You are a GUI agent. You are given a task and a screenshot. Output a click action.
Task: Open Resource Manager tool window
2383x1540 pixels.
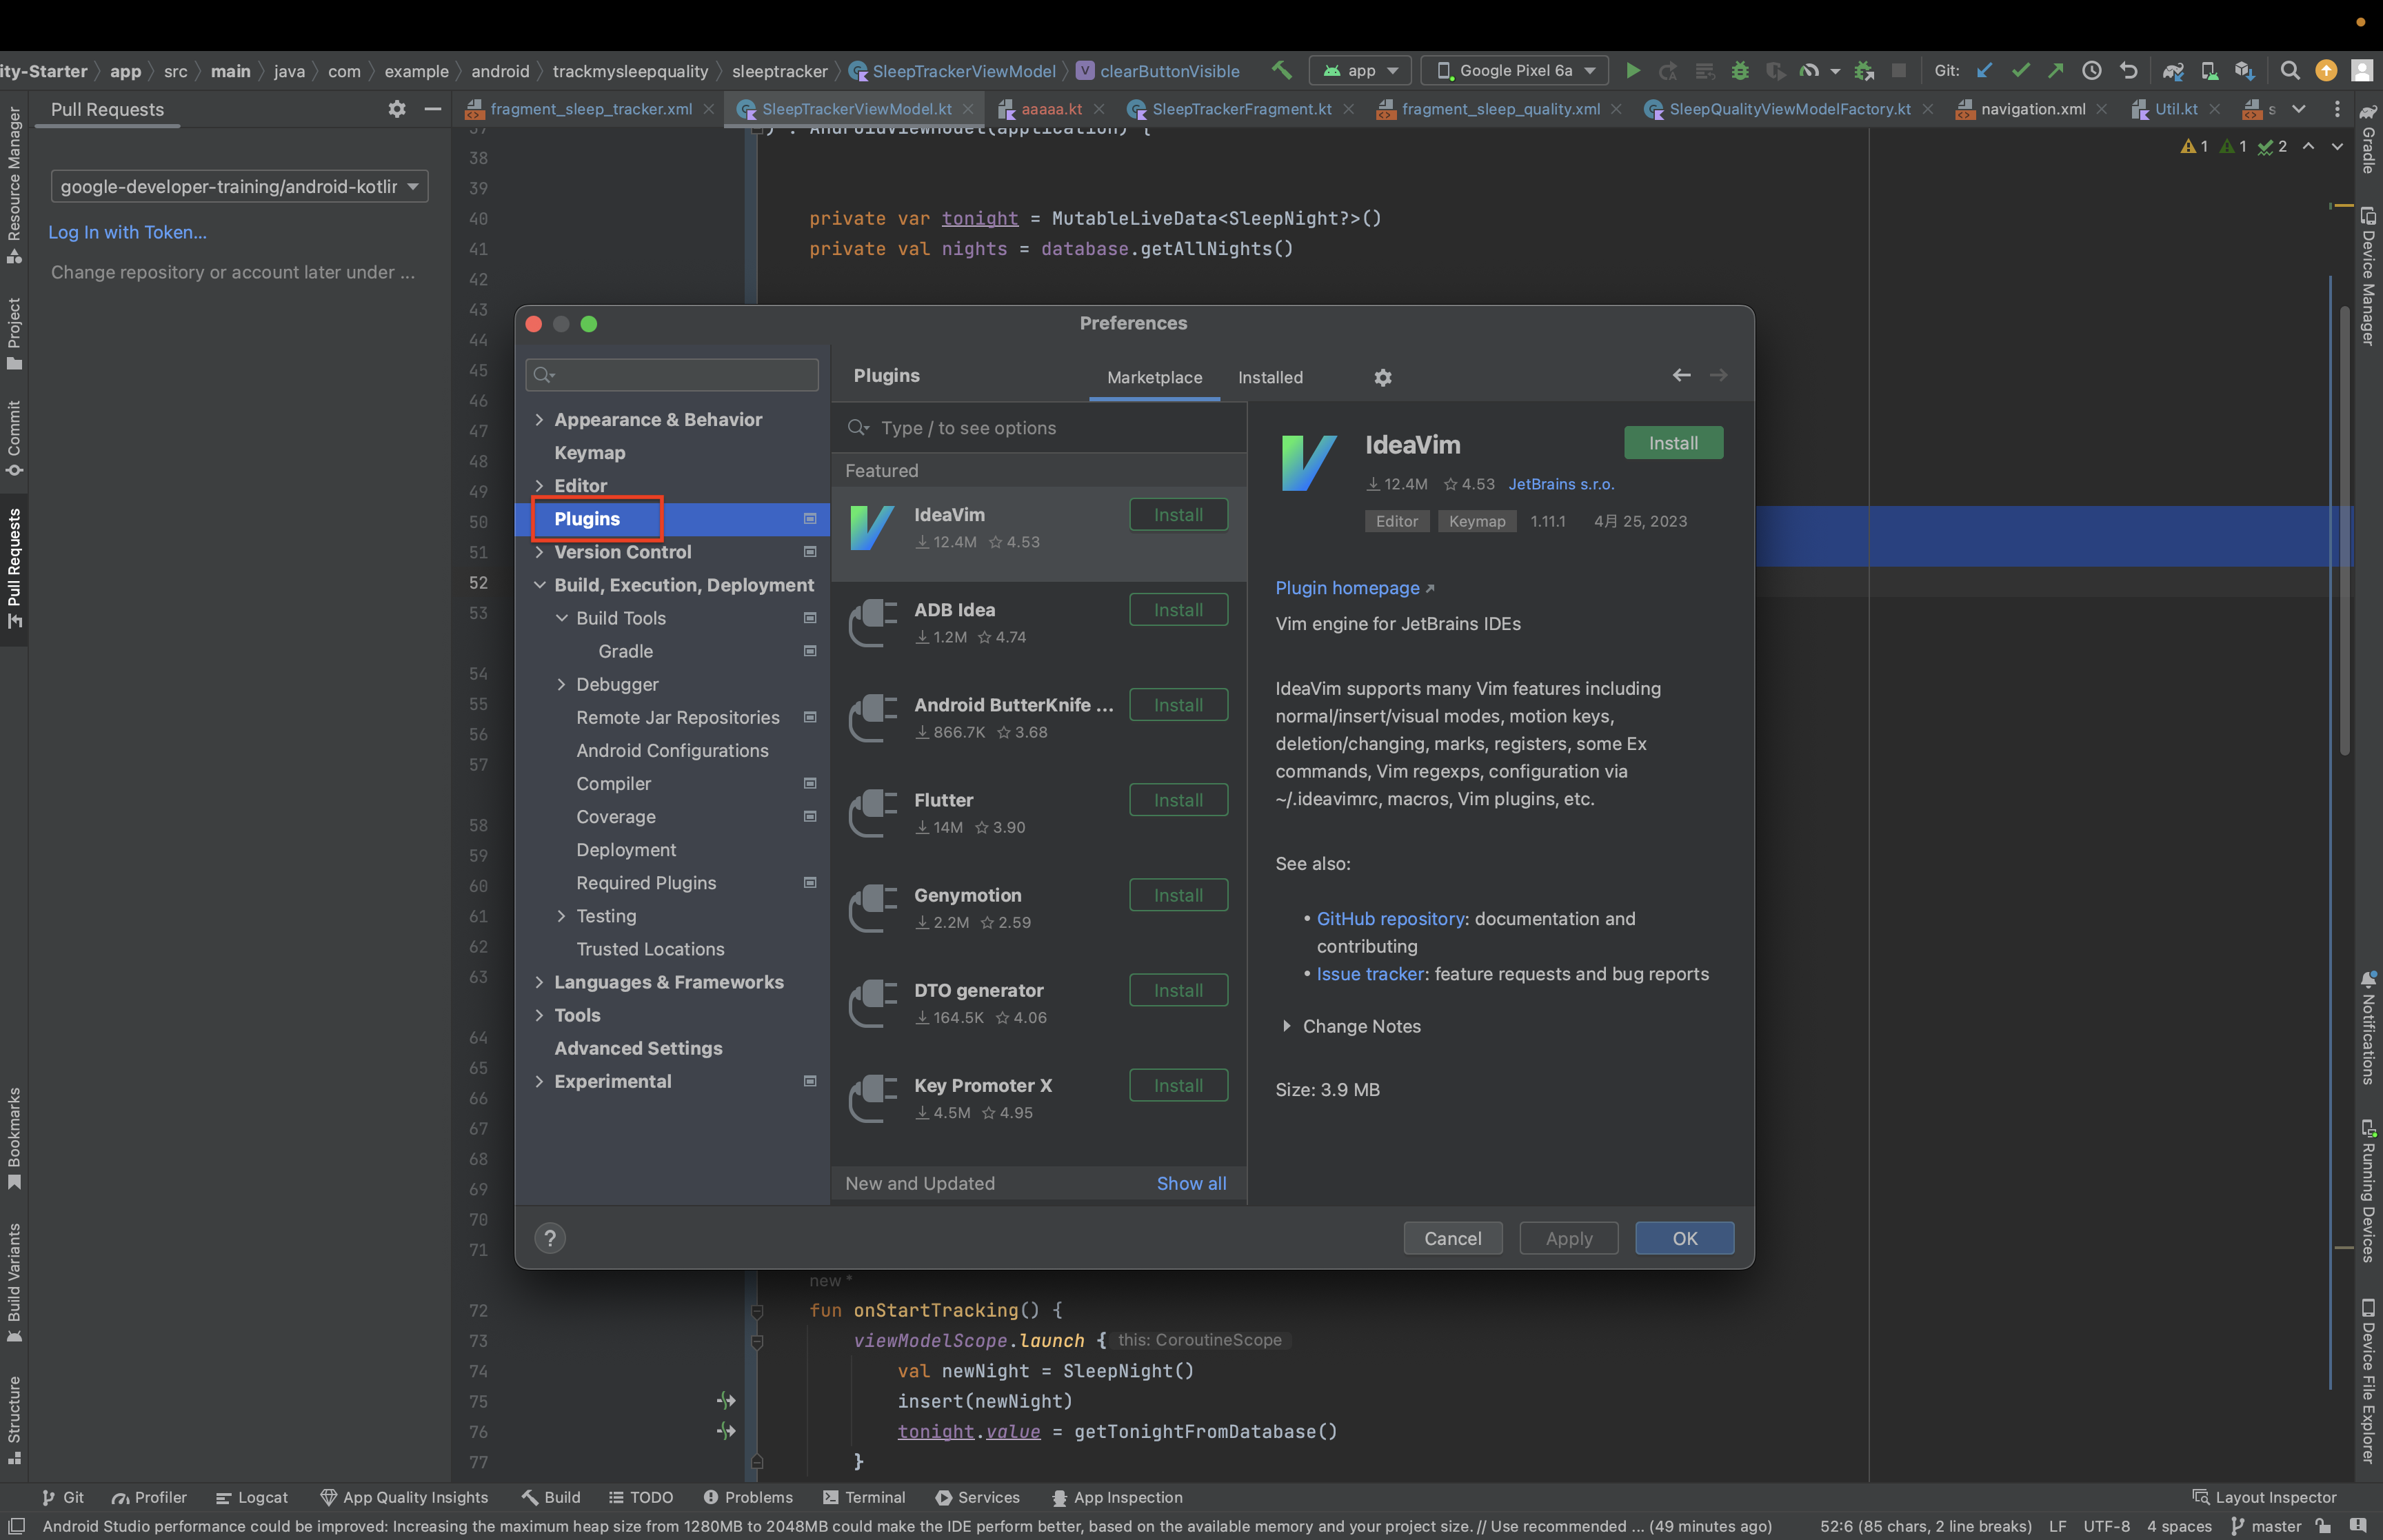click(14, 185)
